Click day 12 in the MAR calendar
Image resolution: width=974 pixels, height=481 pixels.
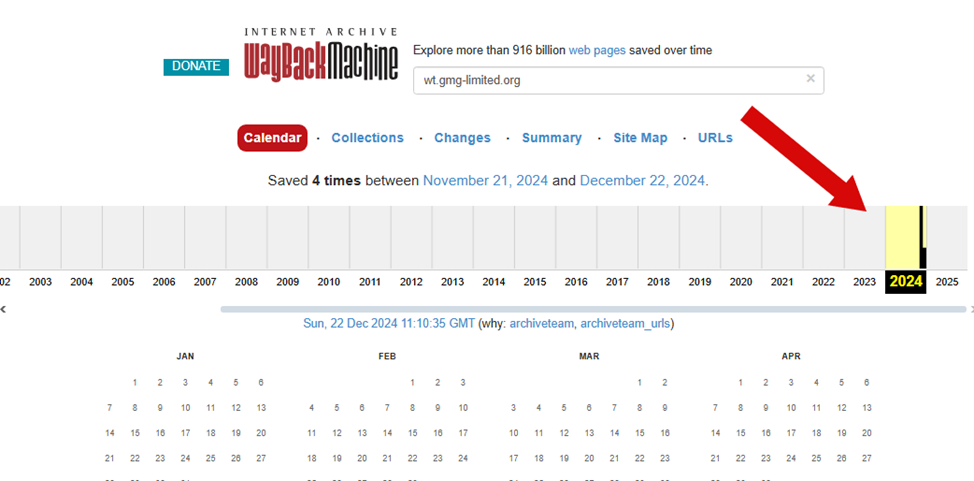564,433
